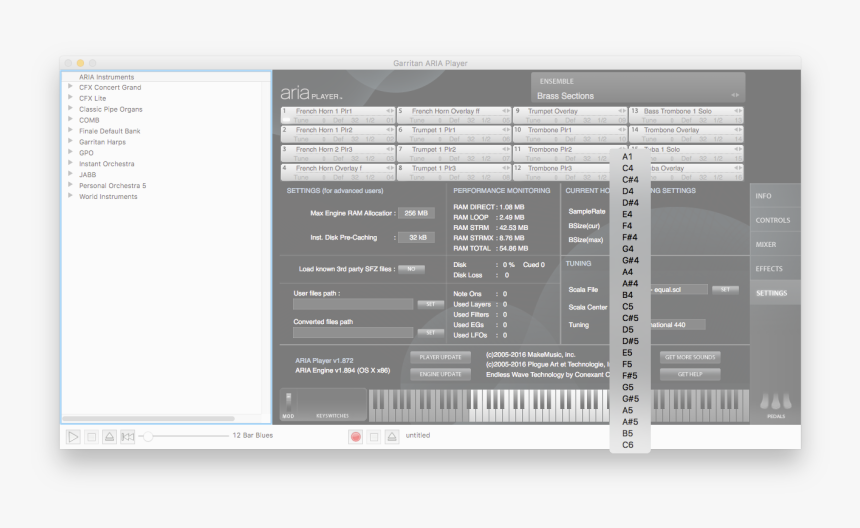Click SET beside User files path
The image size is (860, 528).
[431, 304]
